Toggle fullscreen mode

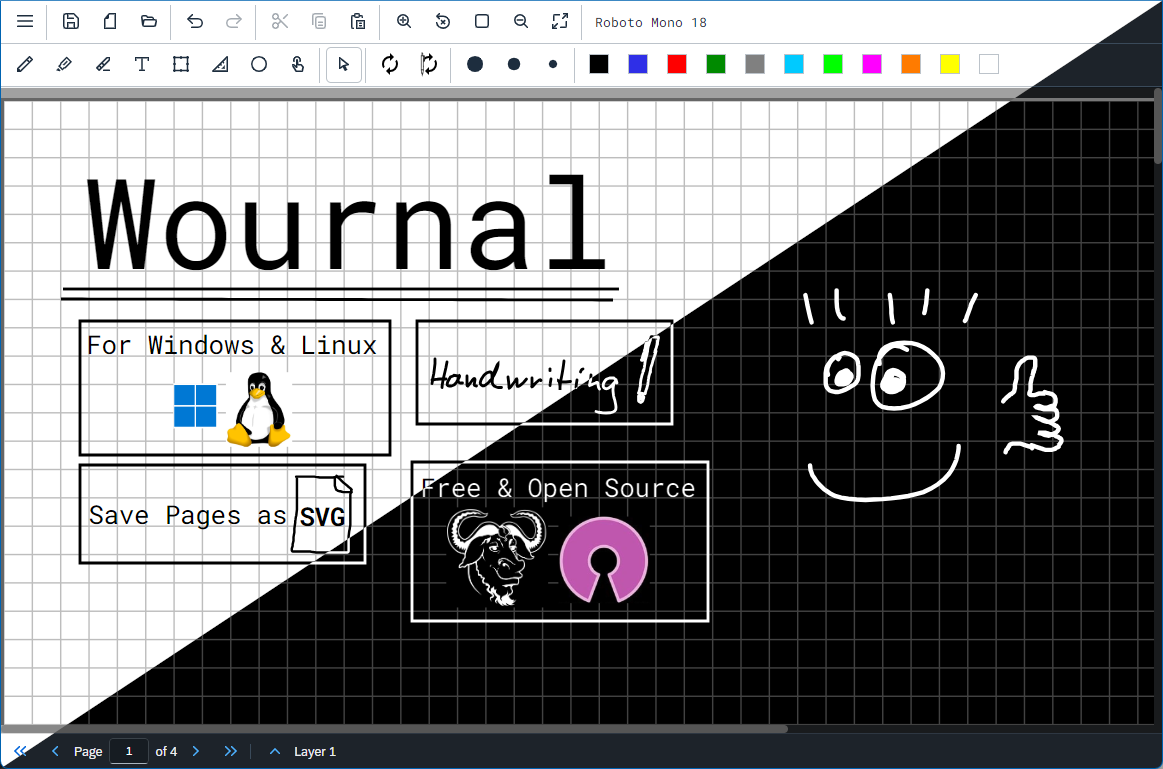tap(560, 22)
